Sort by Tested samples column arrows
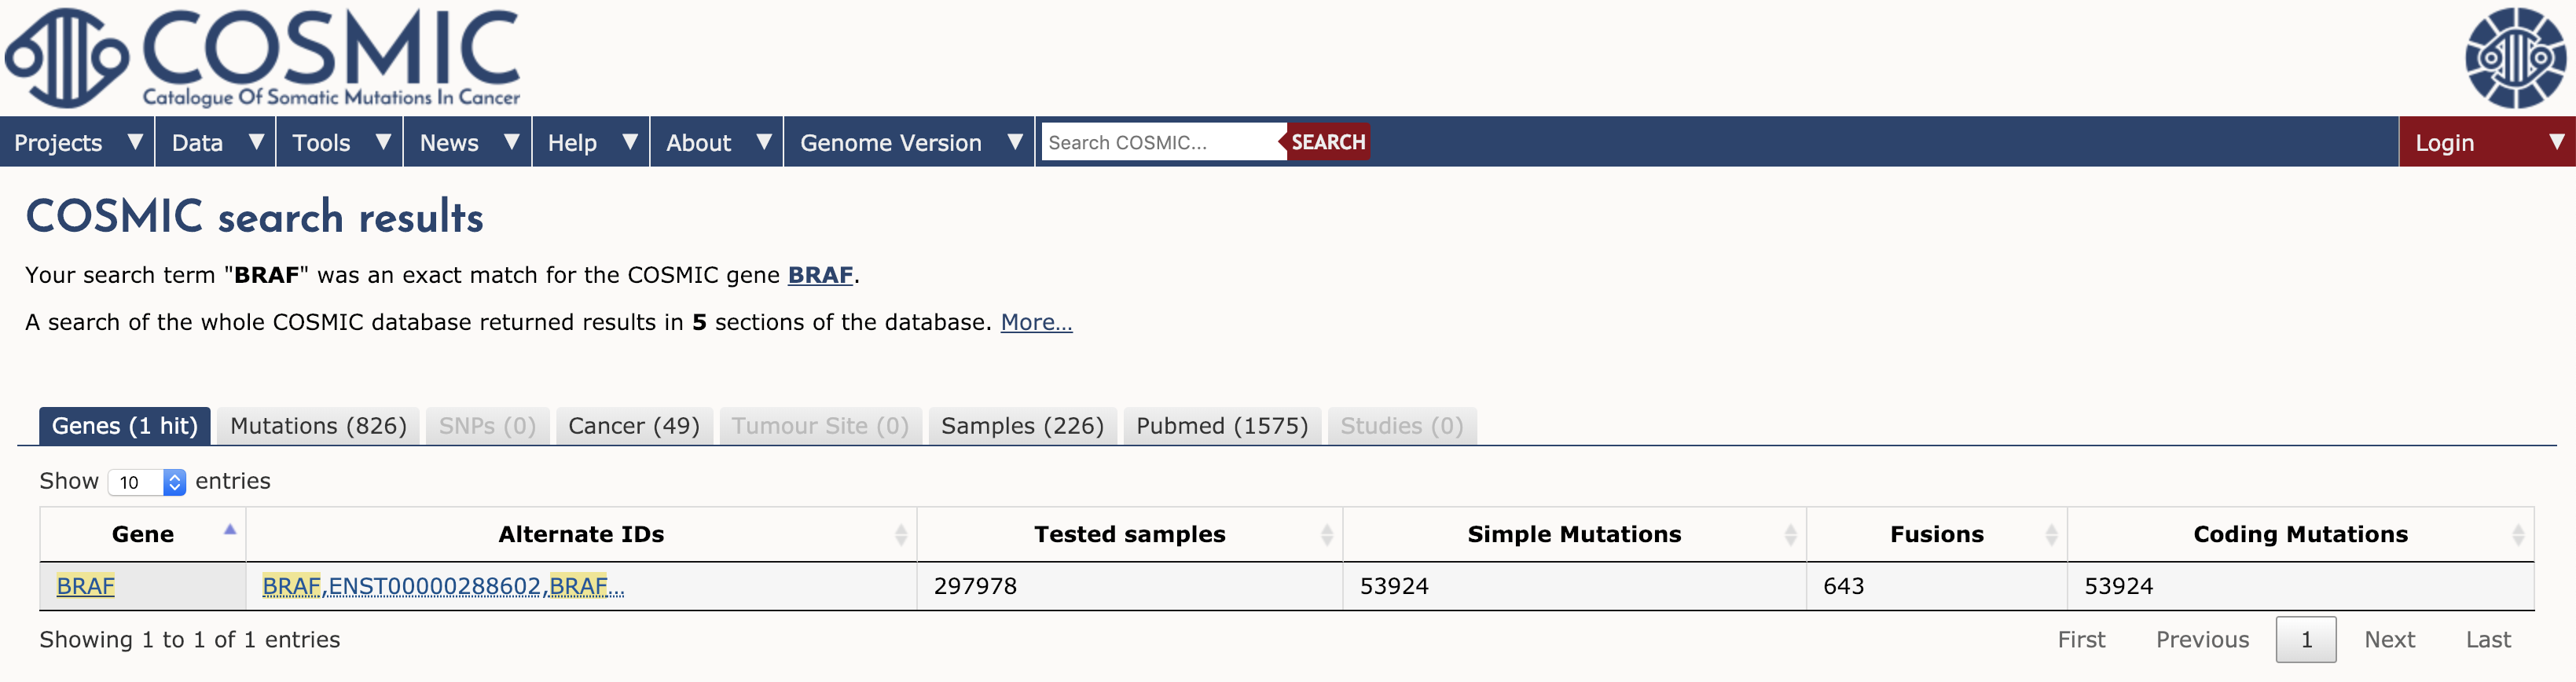The image size is (2576, 682). (1326, 535)
